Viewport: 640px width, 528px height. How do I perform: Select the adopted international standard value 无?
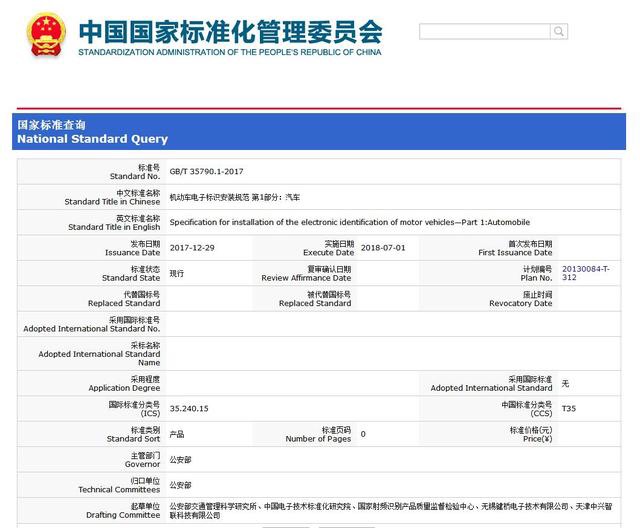tap(565, 383)
